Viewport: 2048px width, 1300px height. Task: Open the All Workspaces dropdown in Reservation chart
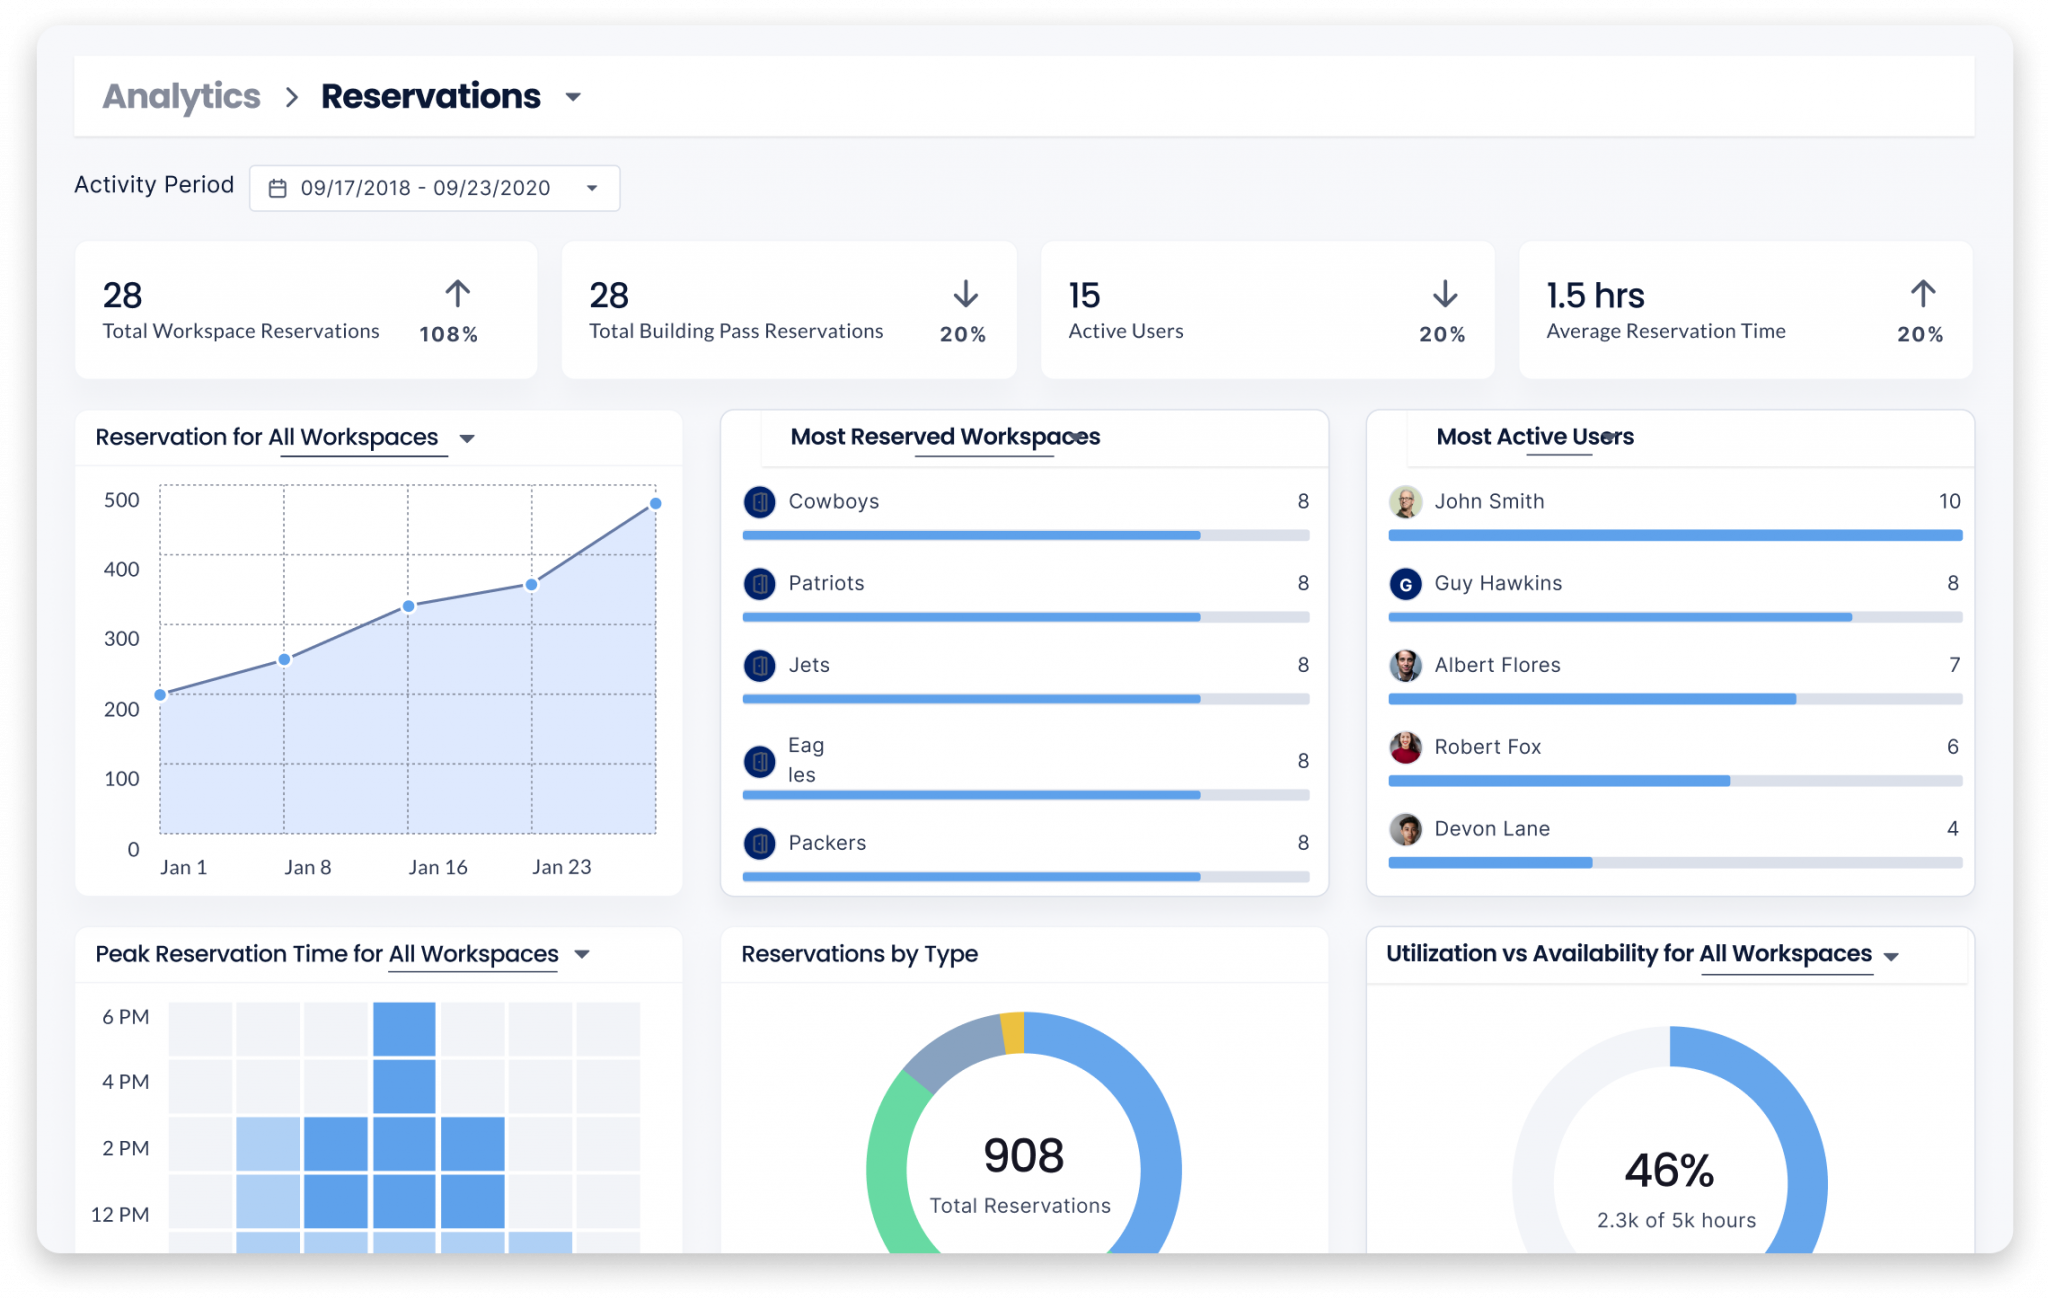[x=468, y=438]
